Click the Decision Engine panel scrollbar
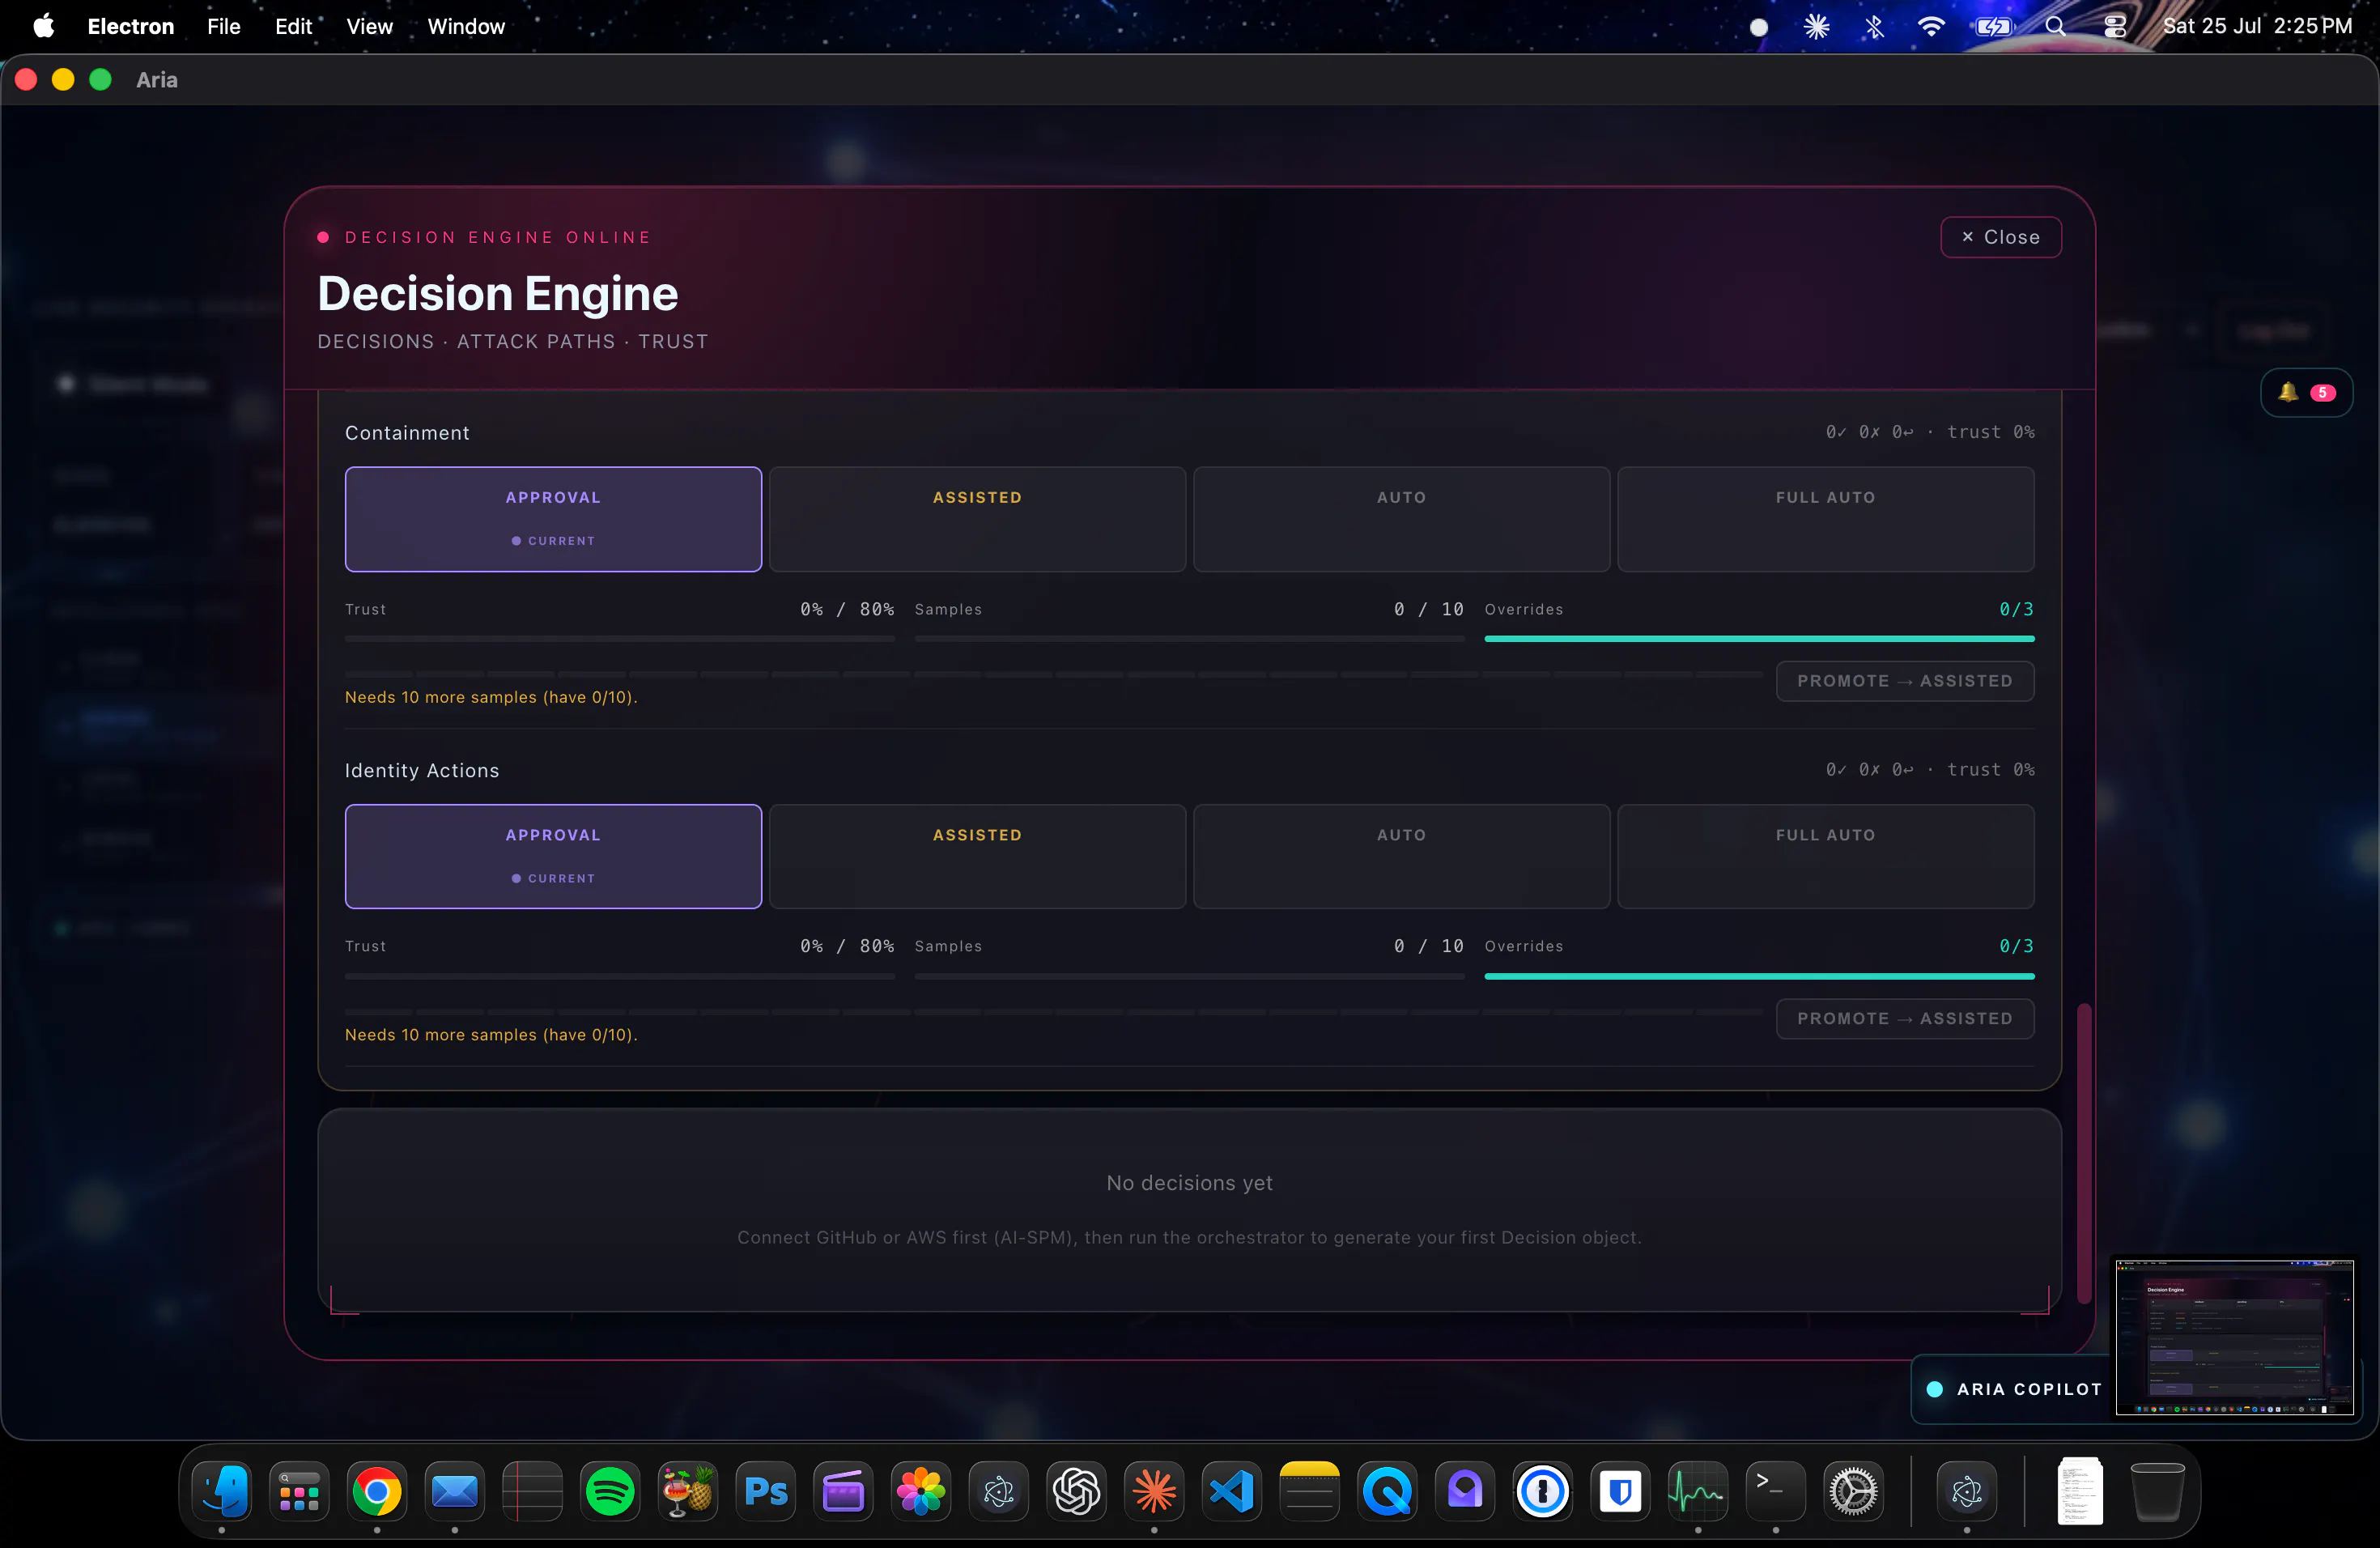This screenshot has width=2380, height=1548. coord(2084,1153)
